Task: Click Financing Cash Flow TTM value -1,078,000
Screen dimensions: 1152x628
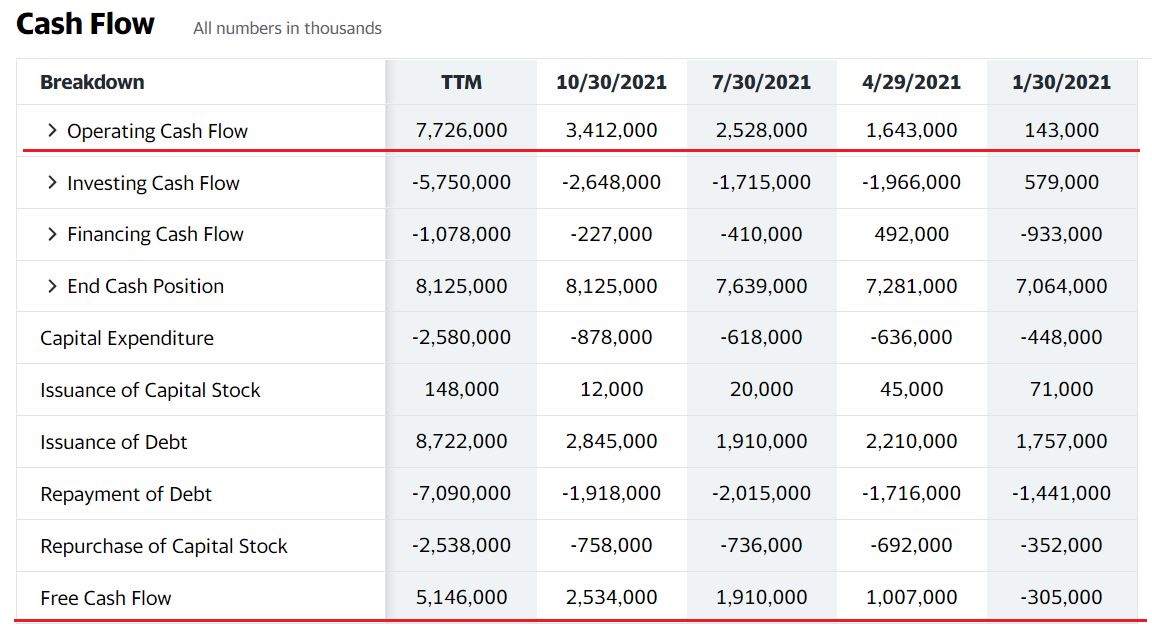Action: pyautogui.click(x=461, y=234)
